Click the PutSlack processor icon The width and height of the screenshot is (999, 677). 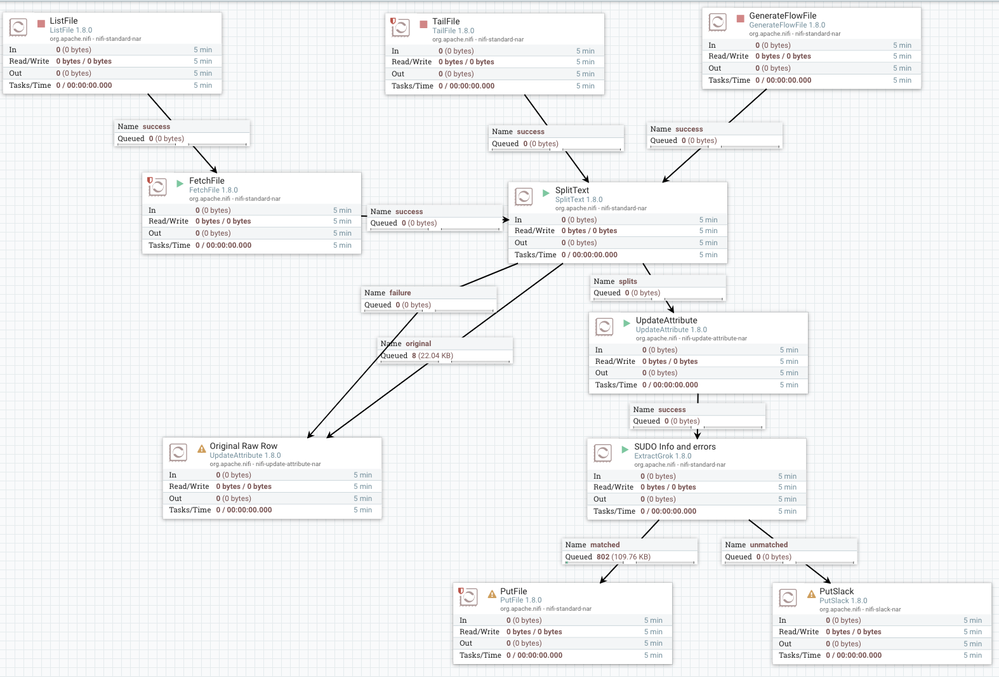788,597
